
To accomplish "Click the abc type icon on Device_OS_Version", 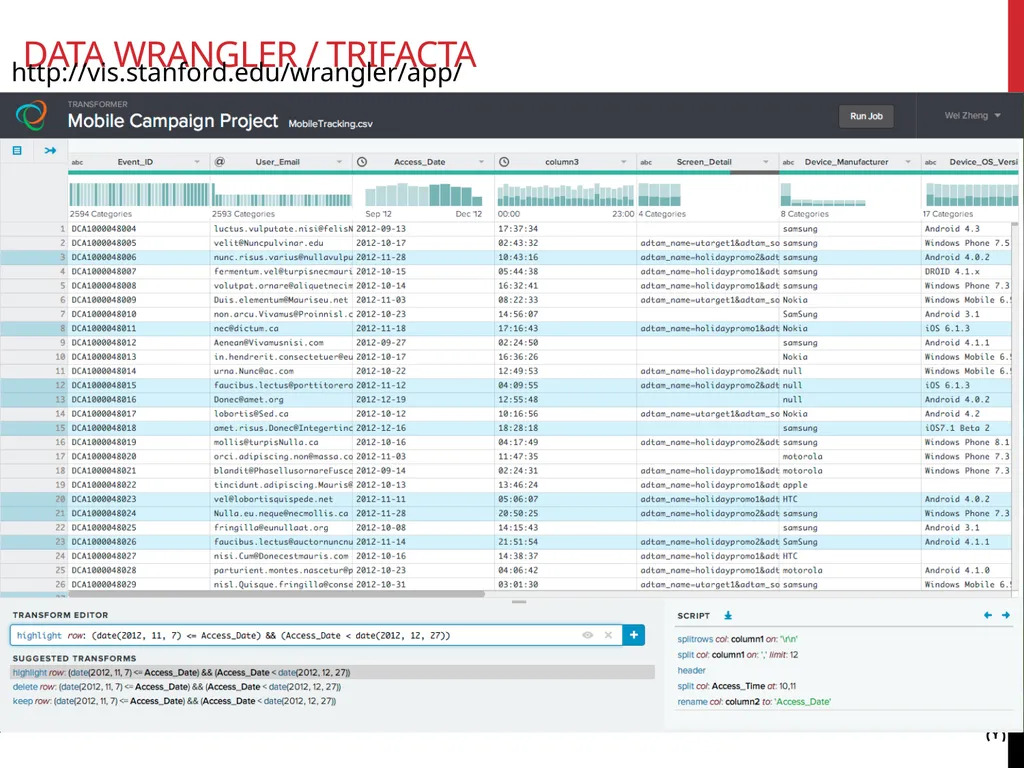I will click(931, 162).
